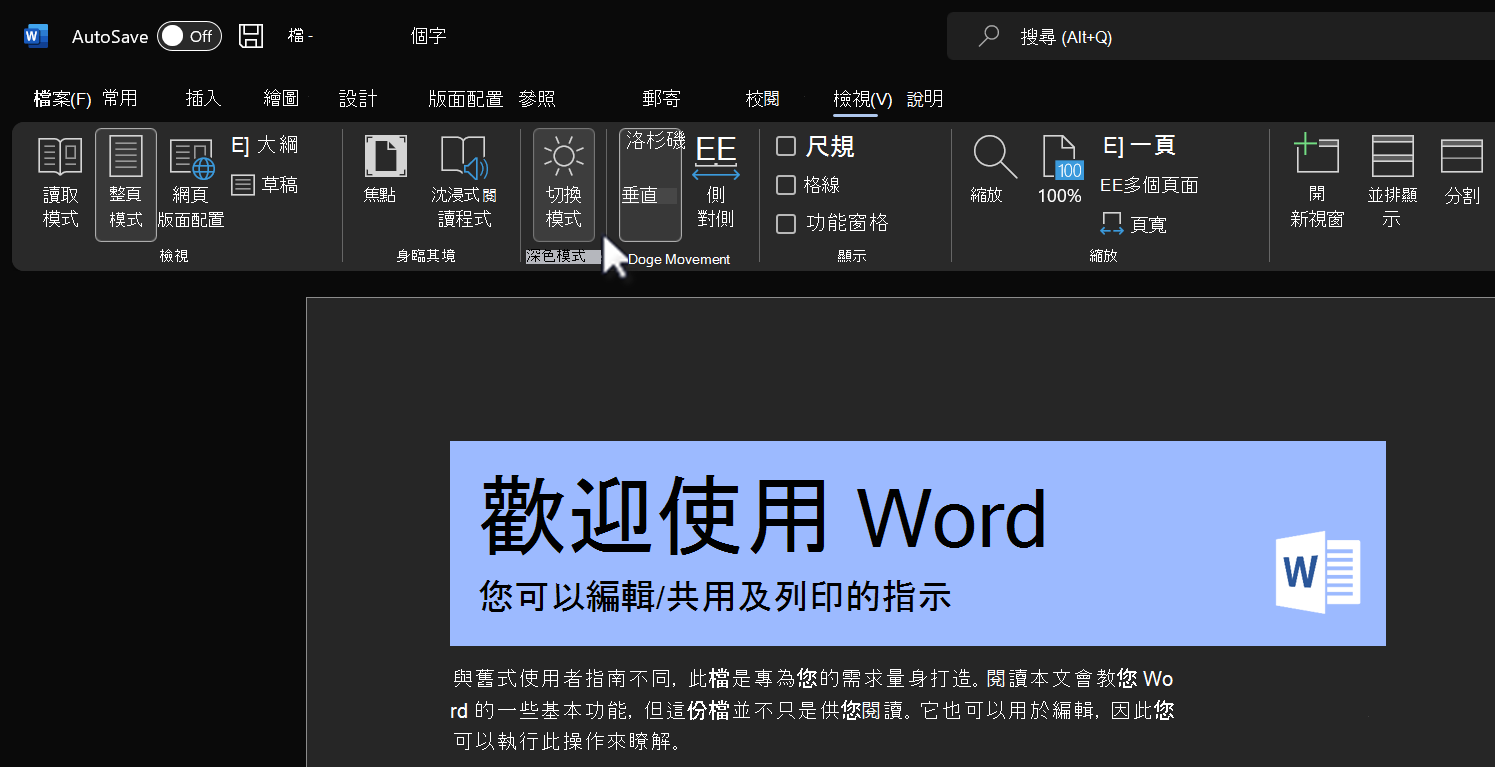Image resolution: width=1495 pixels, height=767 pixels.
Task: Select 整頁模式 print layout view
Action: point(126,184)
